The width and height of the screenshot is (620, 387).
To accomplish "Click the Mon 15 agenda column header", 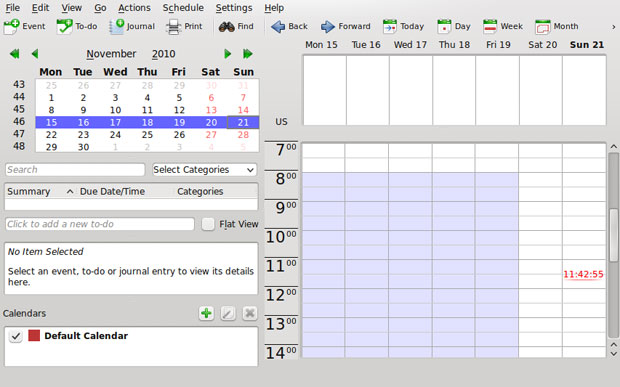I will point(321,45).
